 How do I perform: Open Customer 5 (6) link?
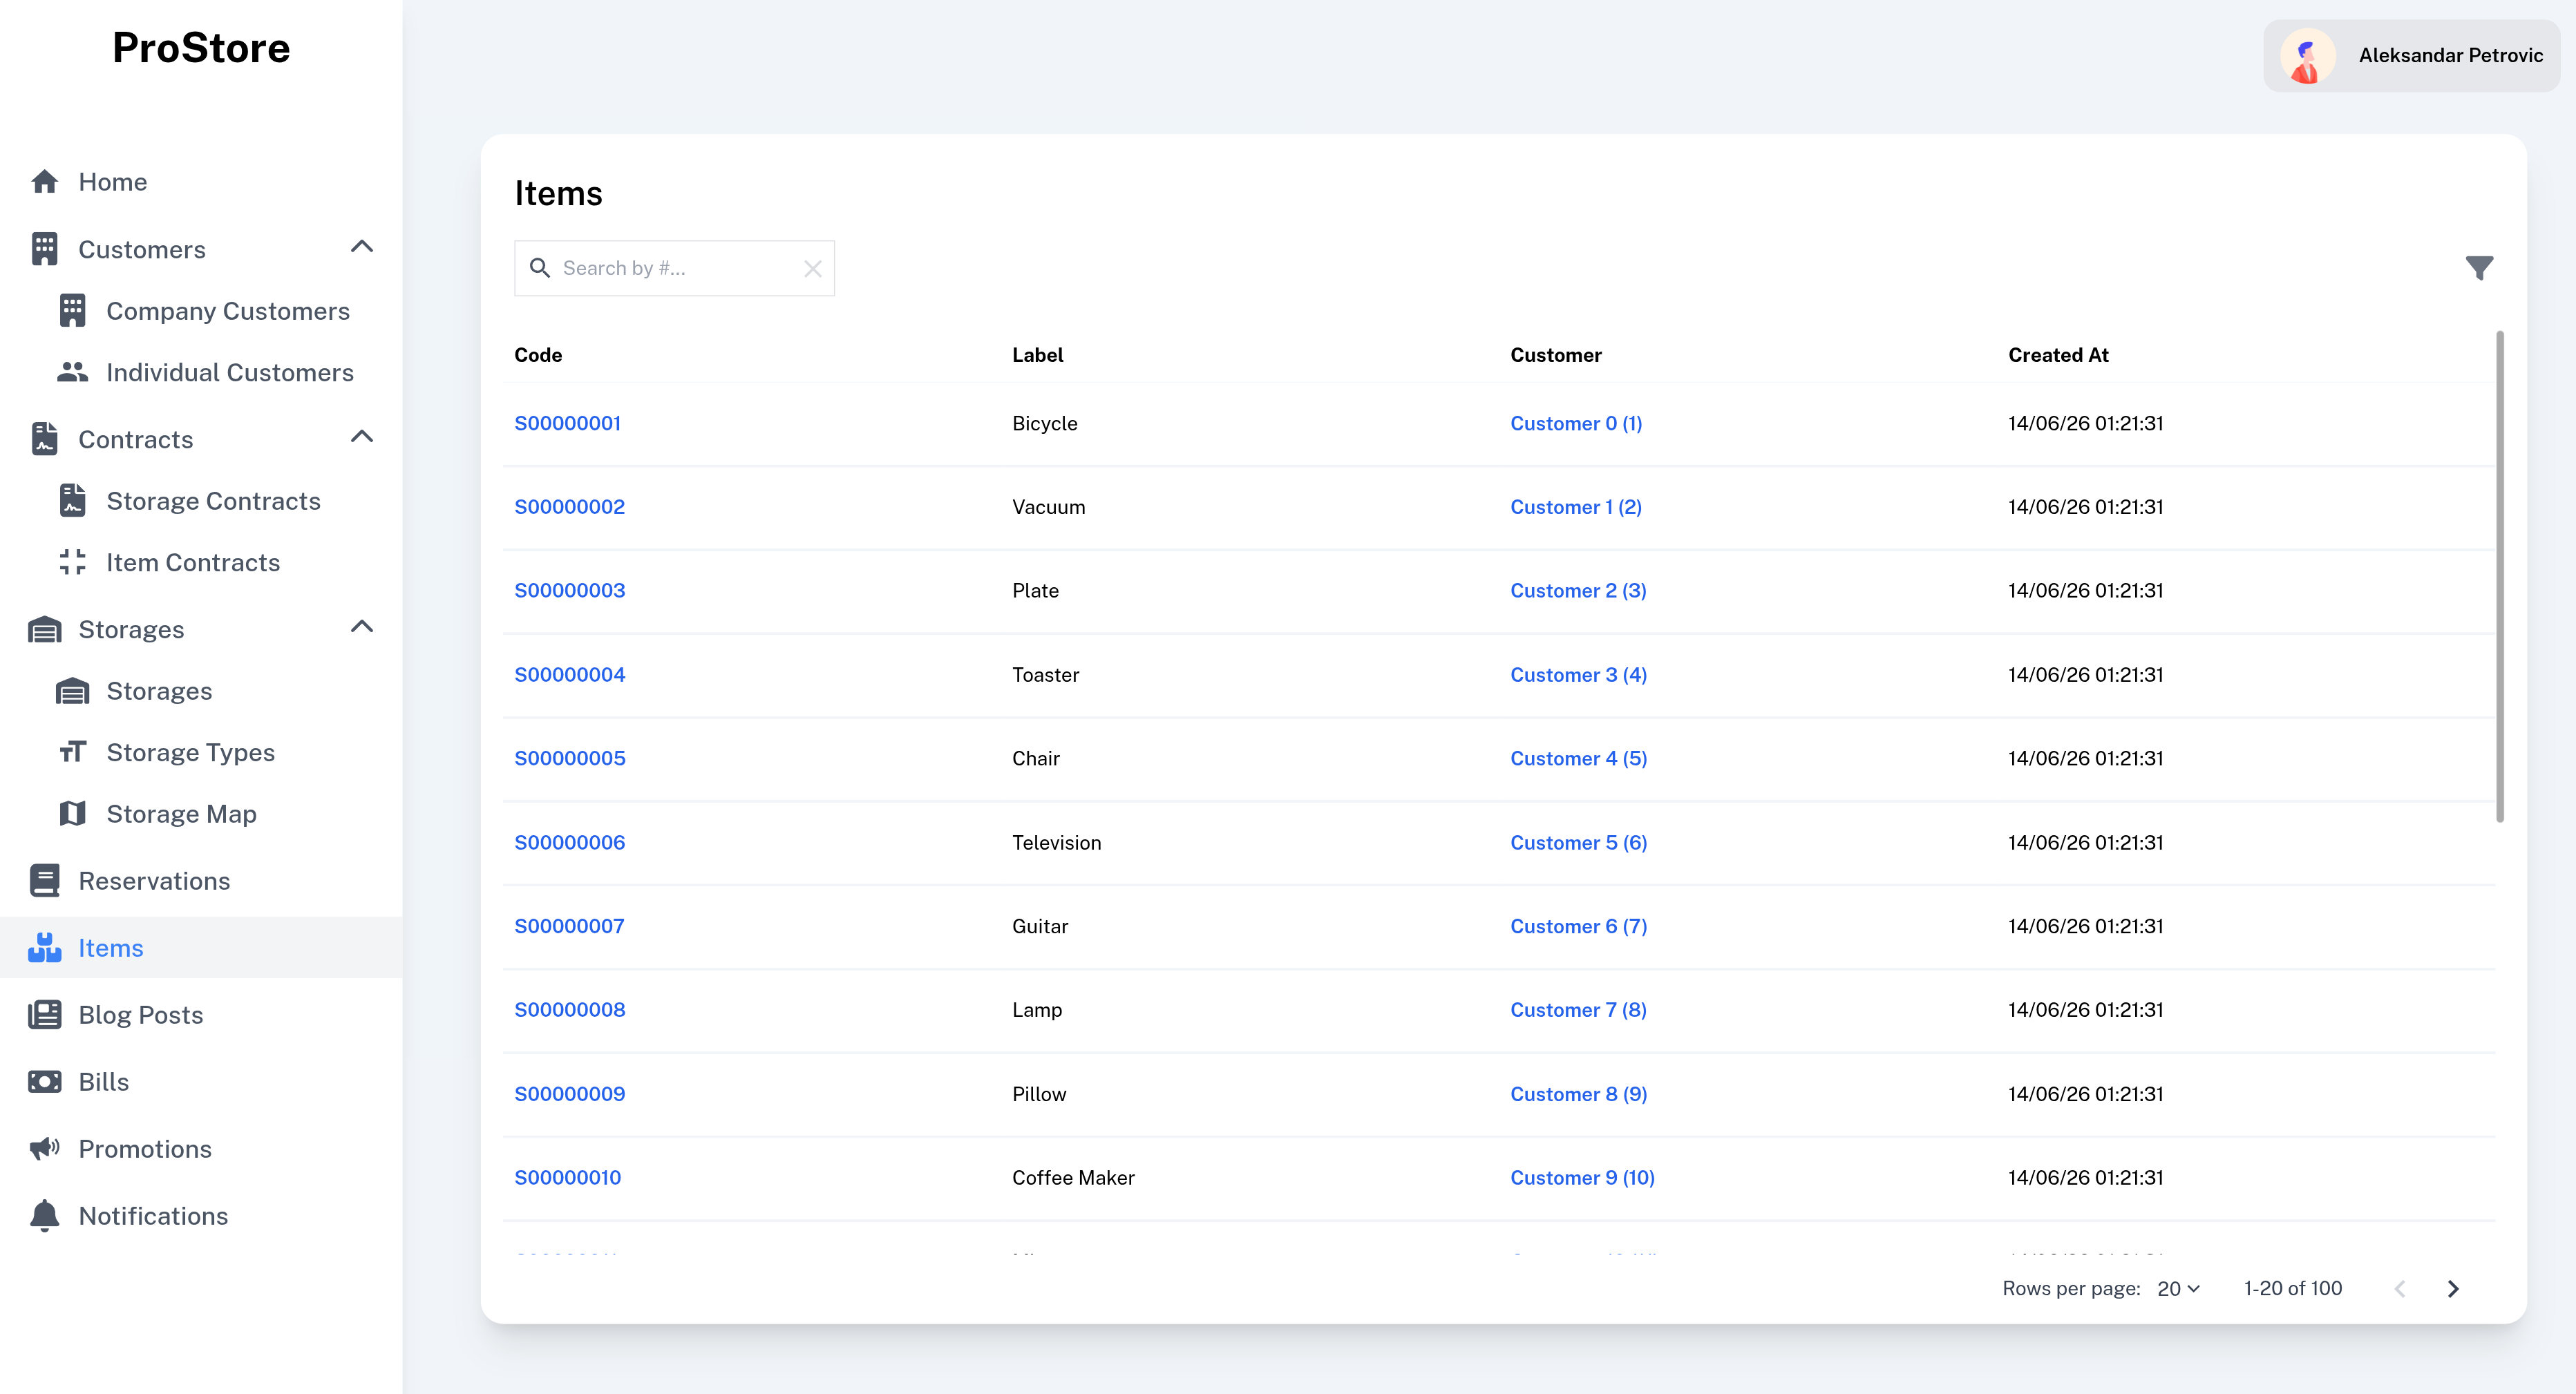tap(1578, 843)
